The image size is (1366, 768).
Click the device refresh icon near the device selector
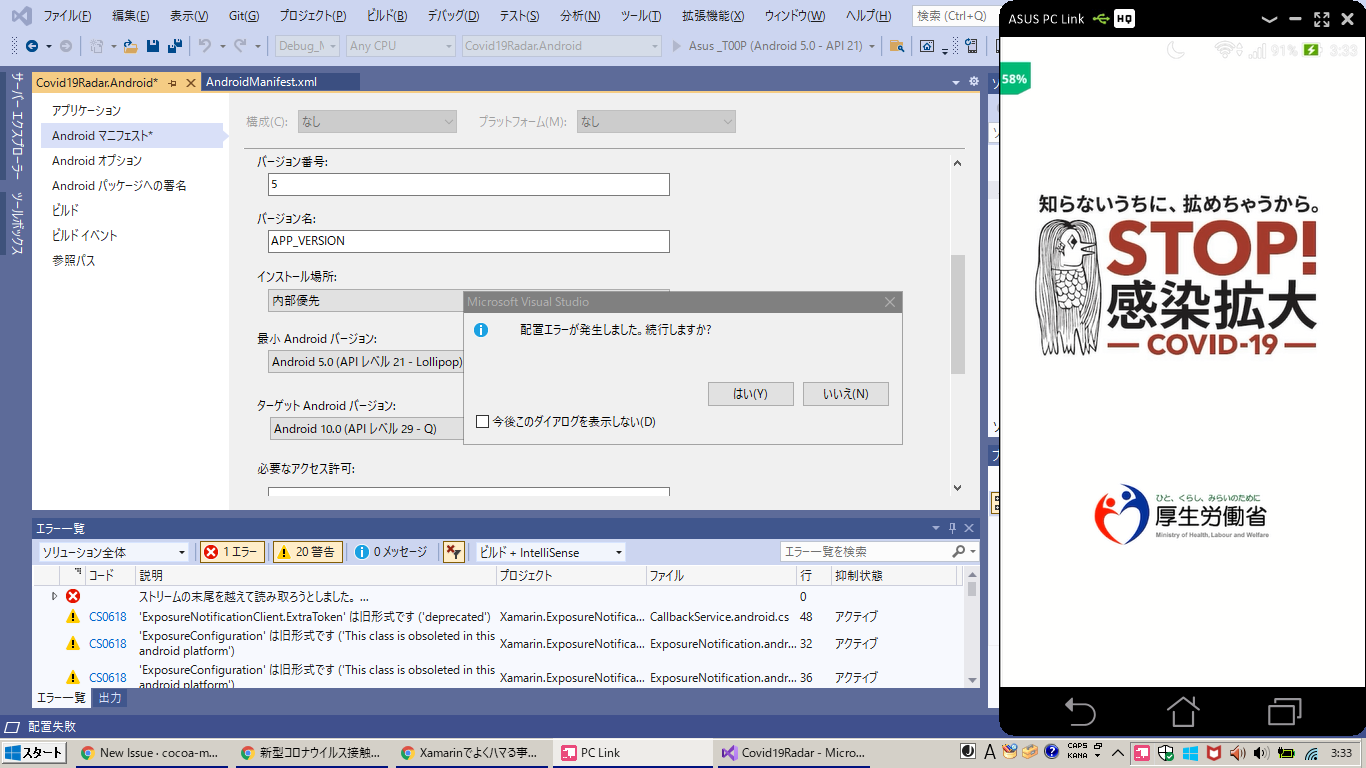tap(970, 46)
